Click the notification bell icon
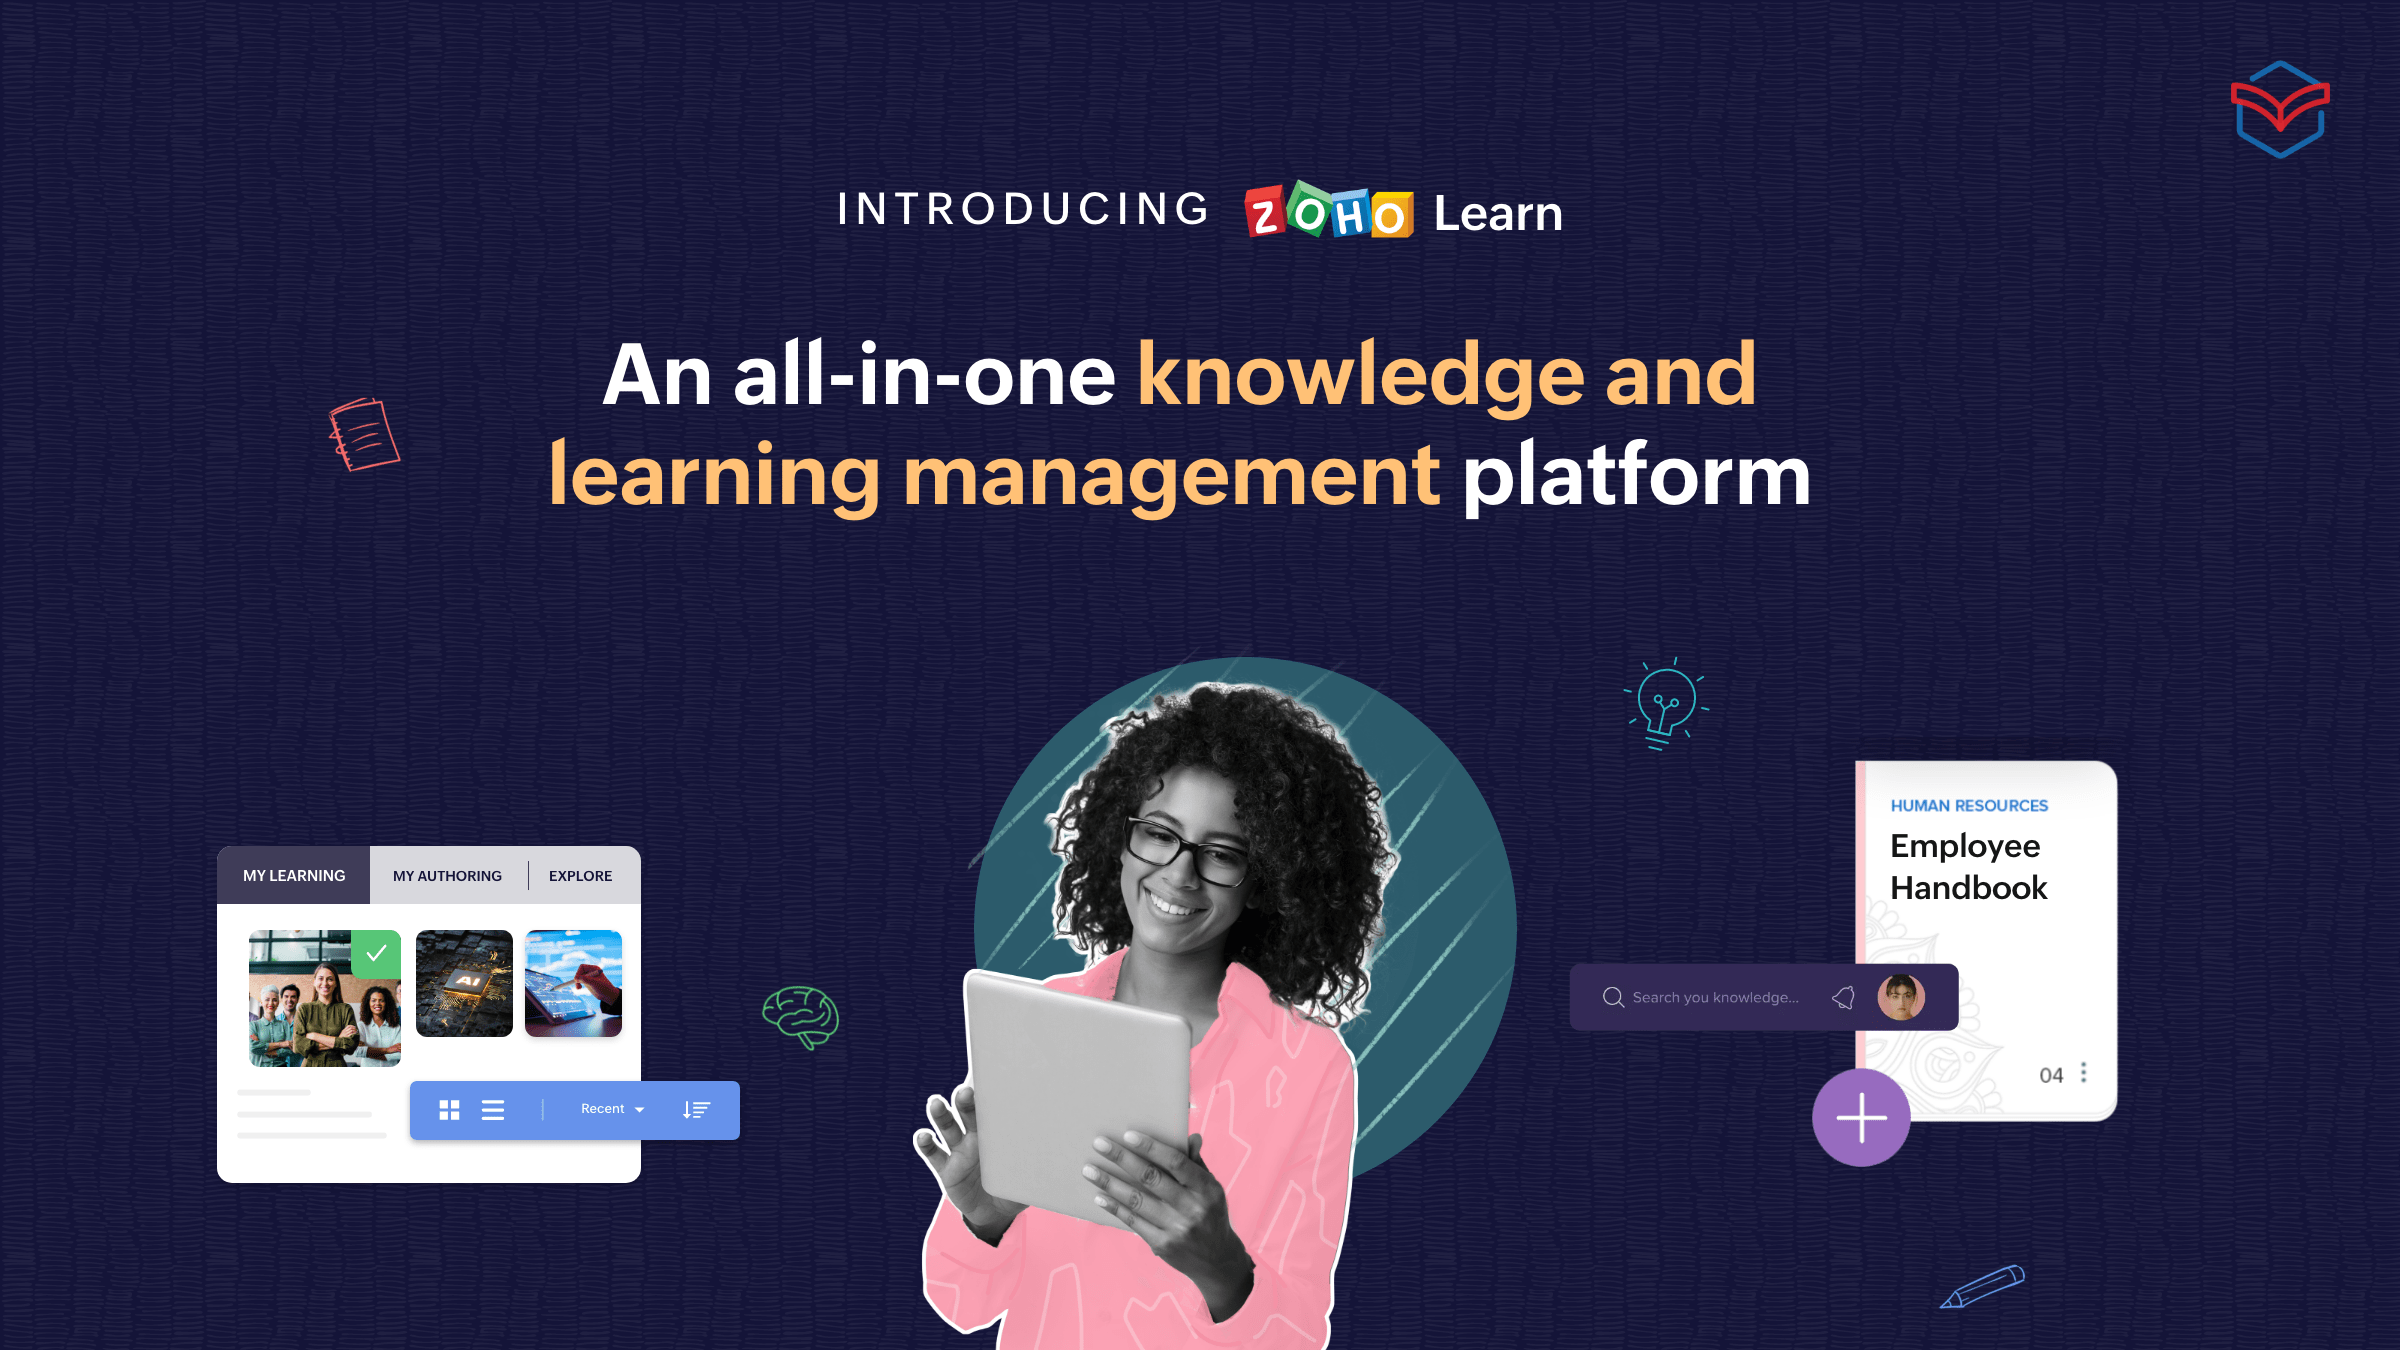 point(1843,997)
